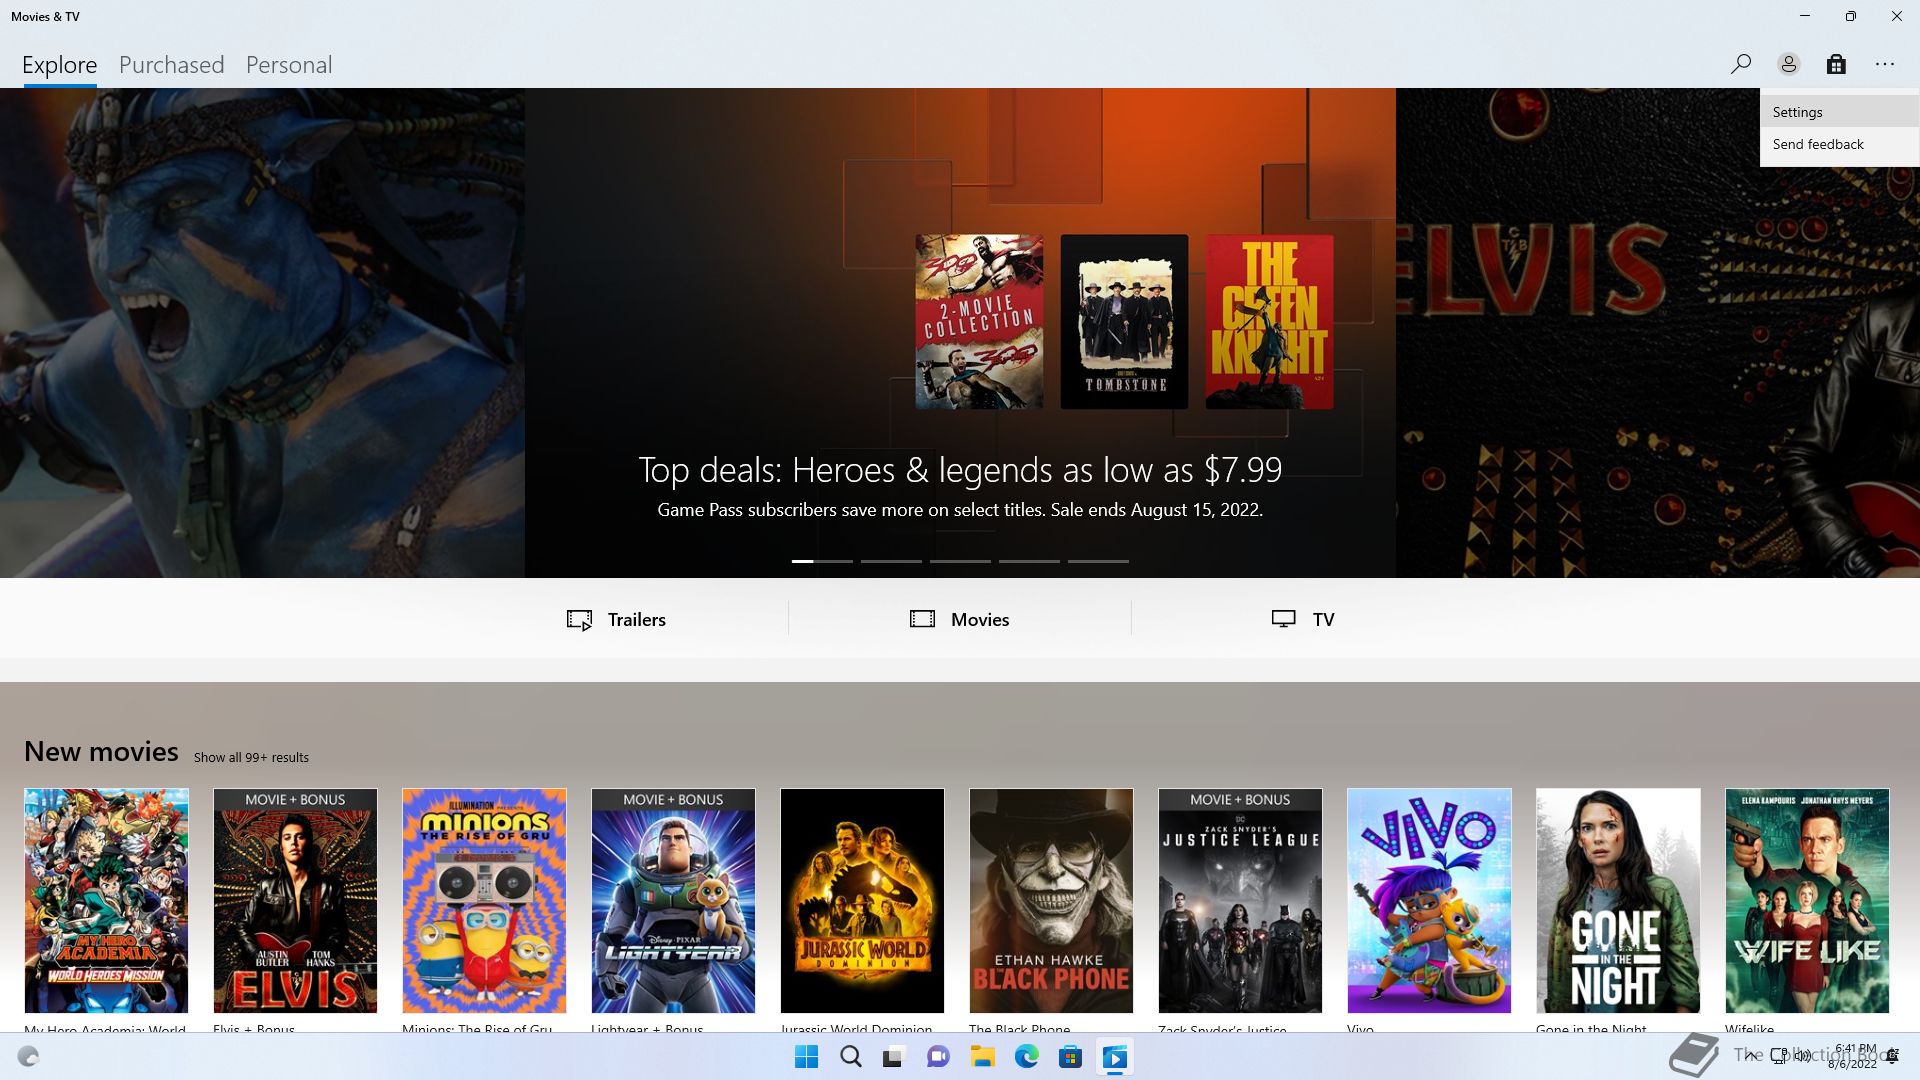Show the Avatar banner slide on left
1920x1080 pixels.
tap(262, 333)
